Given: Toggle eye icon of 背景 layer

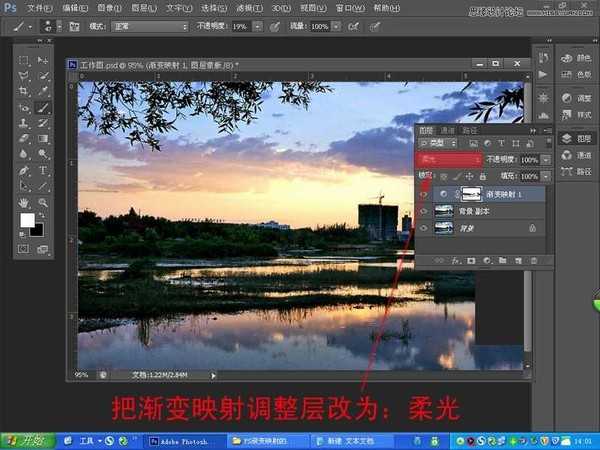Looking at the screenshot, I should pyautogui.click(x=422, y=229).
